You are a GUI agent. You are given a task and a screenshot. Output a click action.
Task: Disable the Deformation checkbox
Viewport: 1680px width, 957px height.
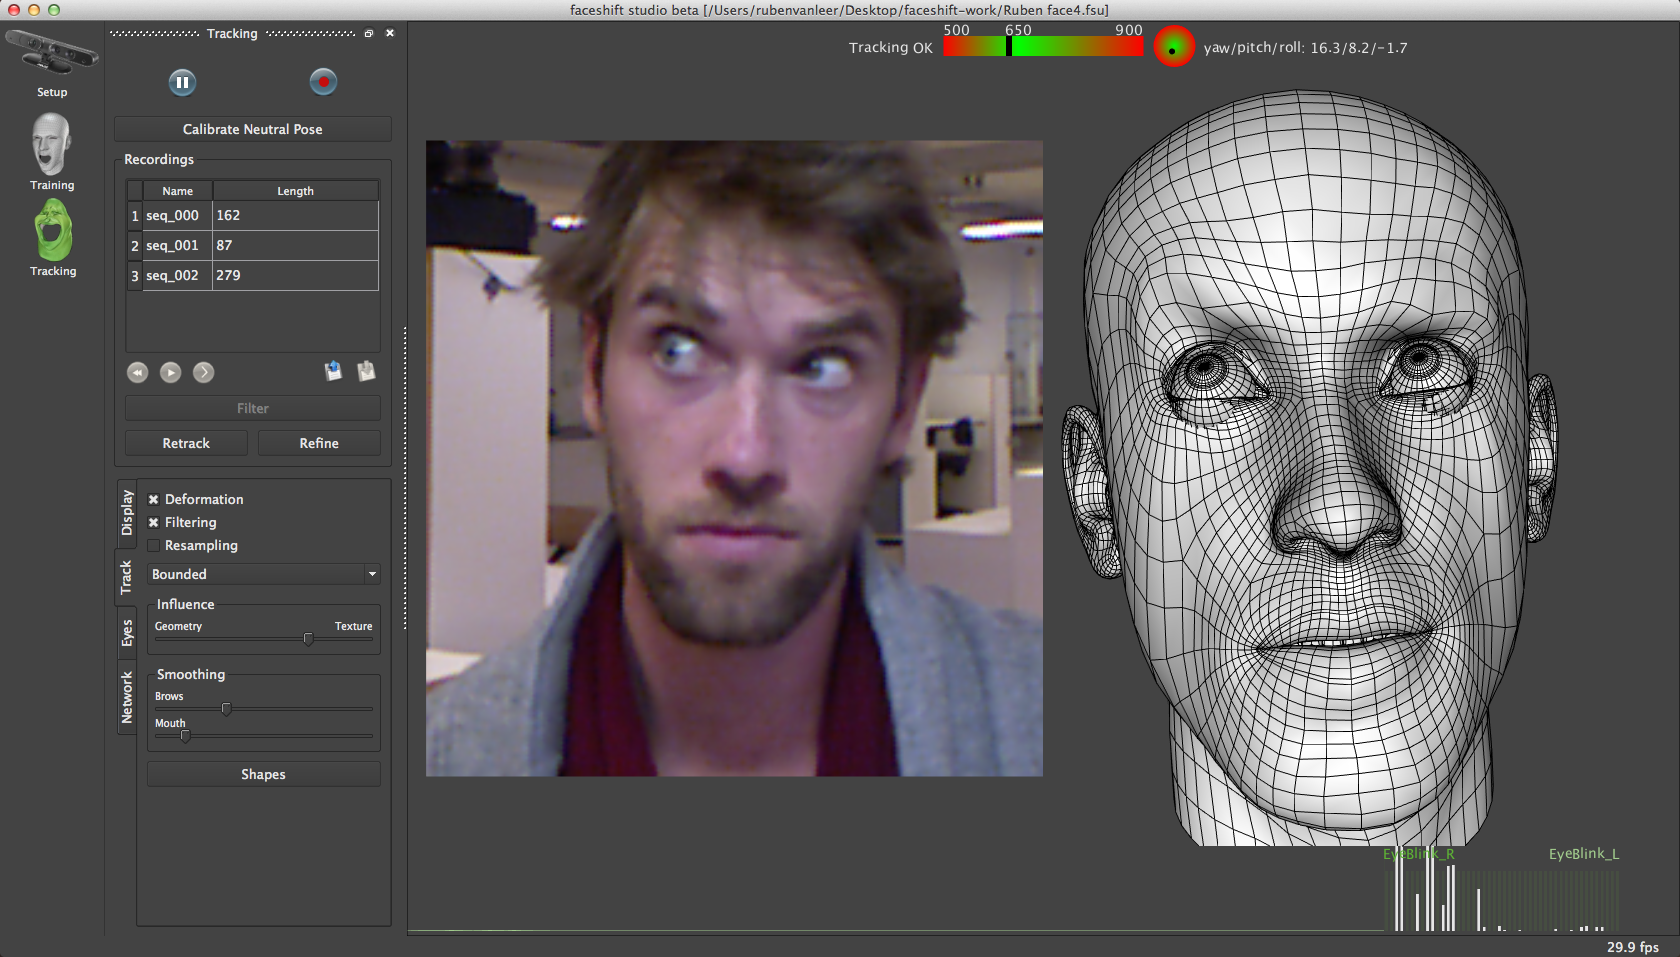(x=153, y=499)
